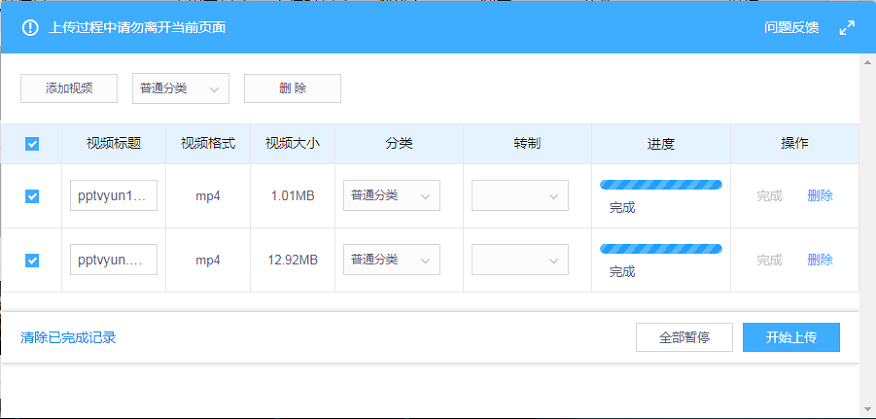Click mp4 format cell in 1.01MB row
The image size is (876, 419).
pyautogui.click(x=208, y=196)
